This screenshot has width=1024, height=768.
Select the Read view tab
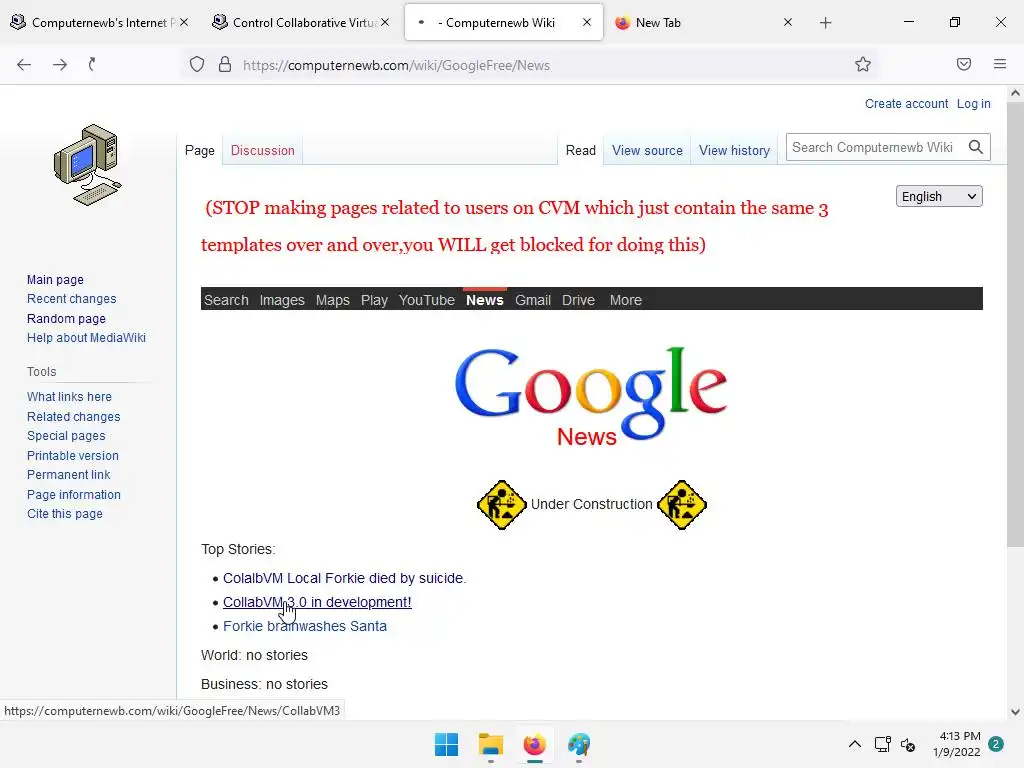point(581,150)
